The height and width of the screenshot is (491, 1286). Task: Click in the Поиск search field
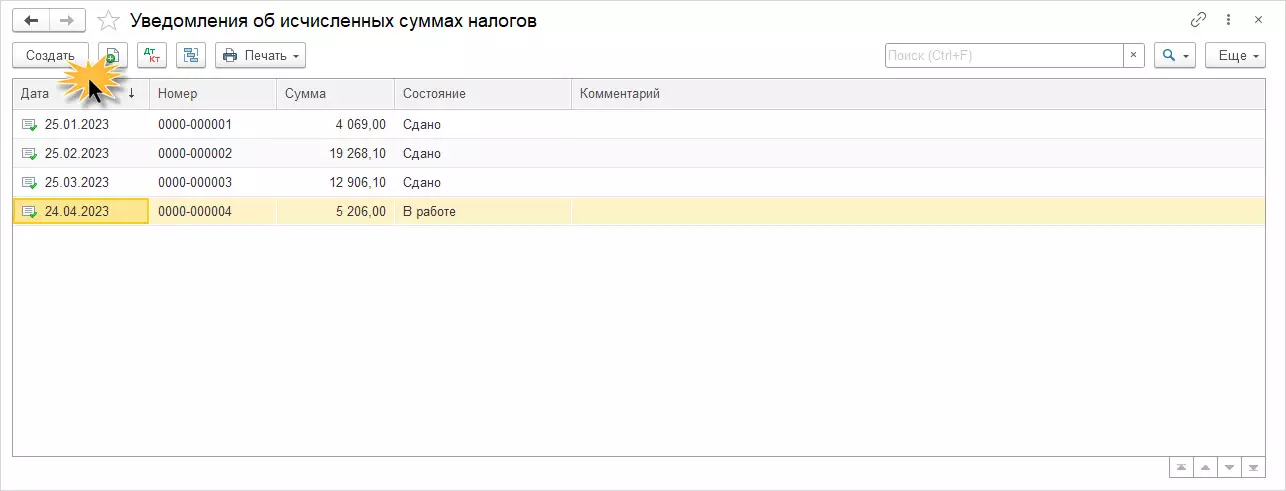tap(1003, 56)
